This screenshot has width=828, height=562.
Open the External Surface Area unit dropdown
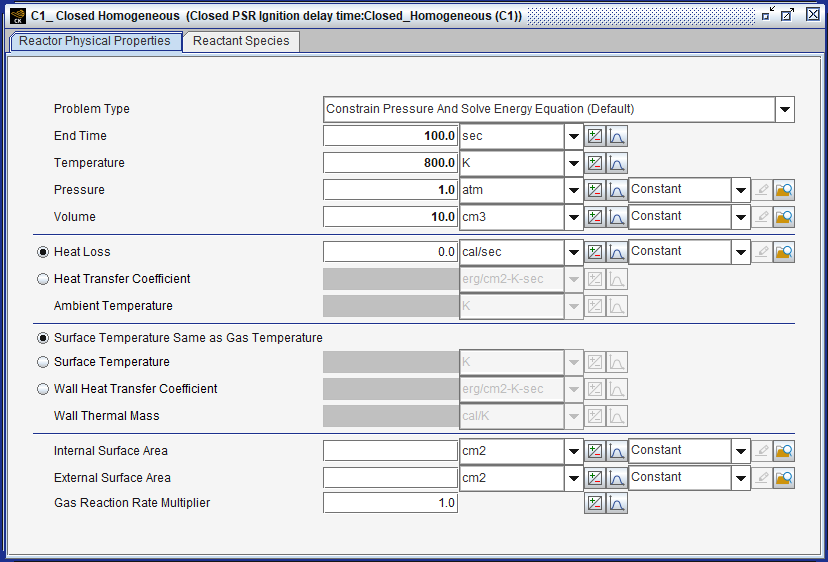(573, 479)
